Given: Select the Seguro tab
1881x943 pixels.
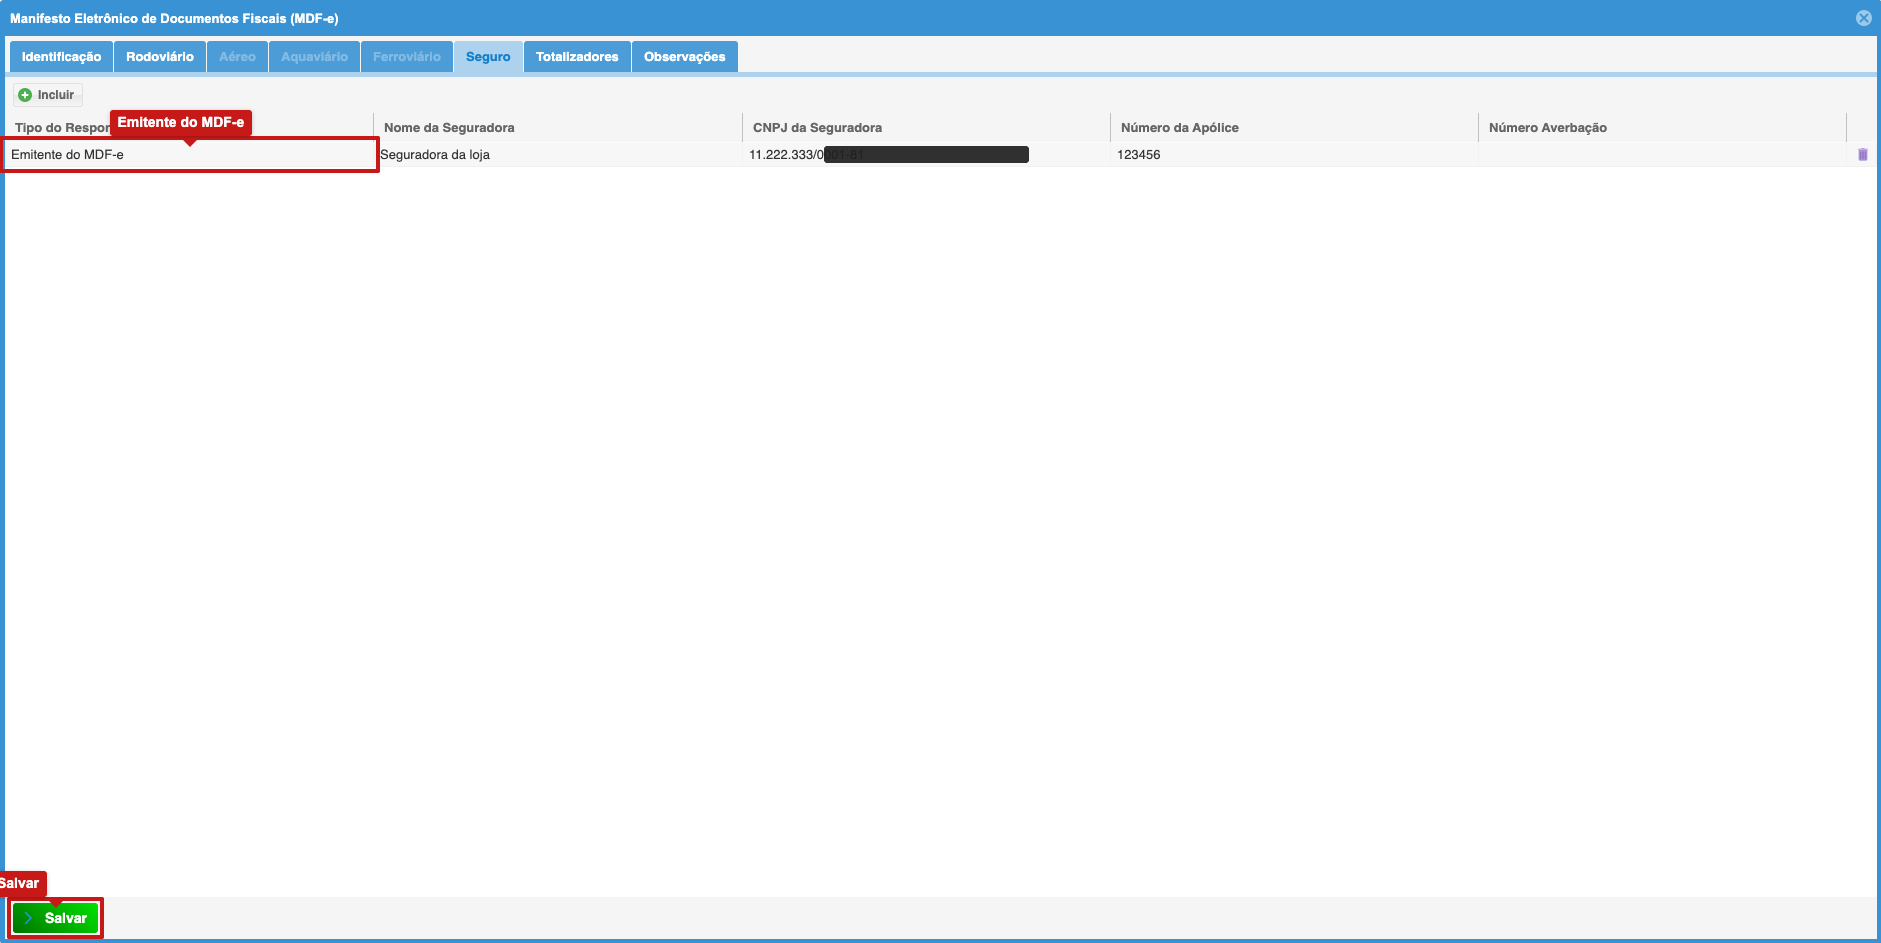Looking at the screenshot, I should [x=488, y=57].
